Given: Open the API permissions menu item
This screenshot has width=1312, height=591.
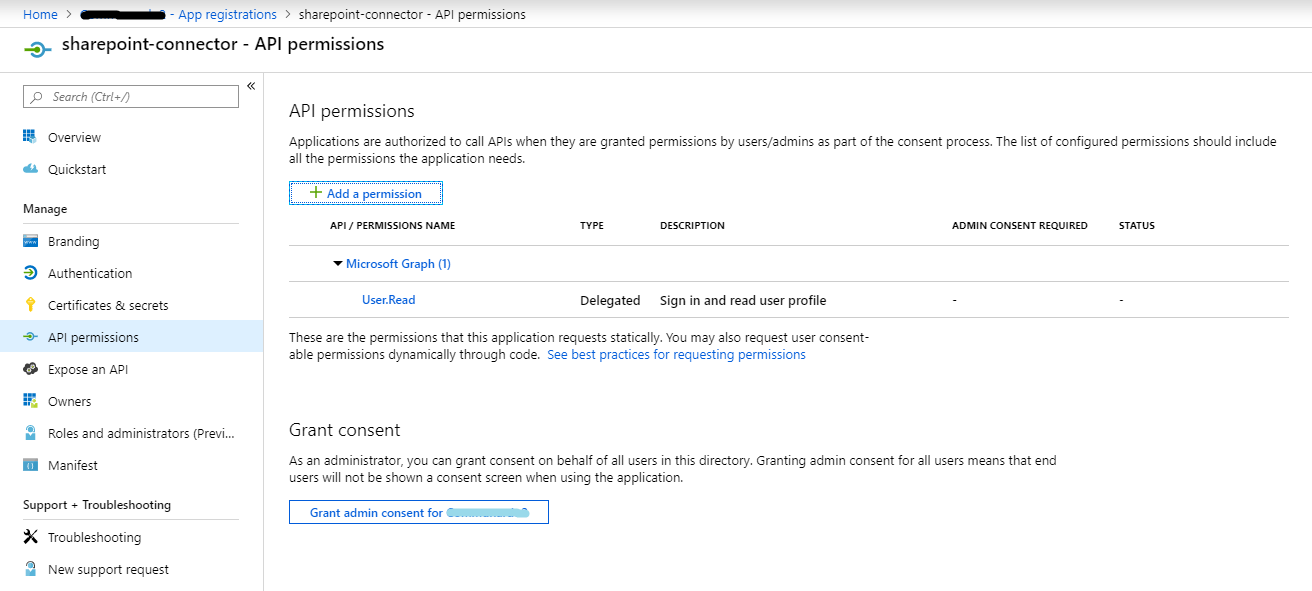Looking at the screenshot, I should coord(93,337).
